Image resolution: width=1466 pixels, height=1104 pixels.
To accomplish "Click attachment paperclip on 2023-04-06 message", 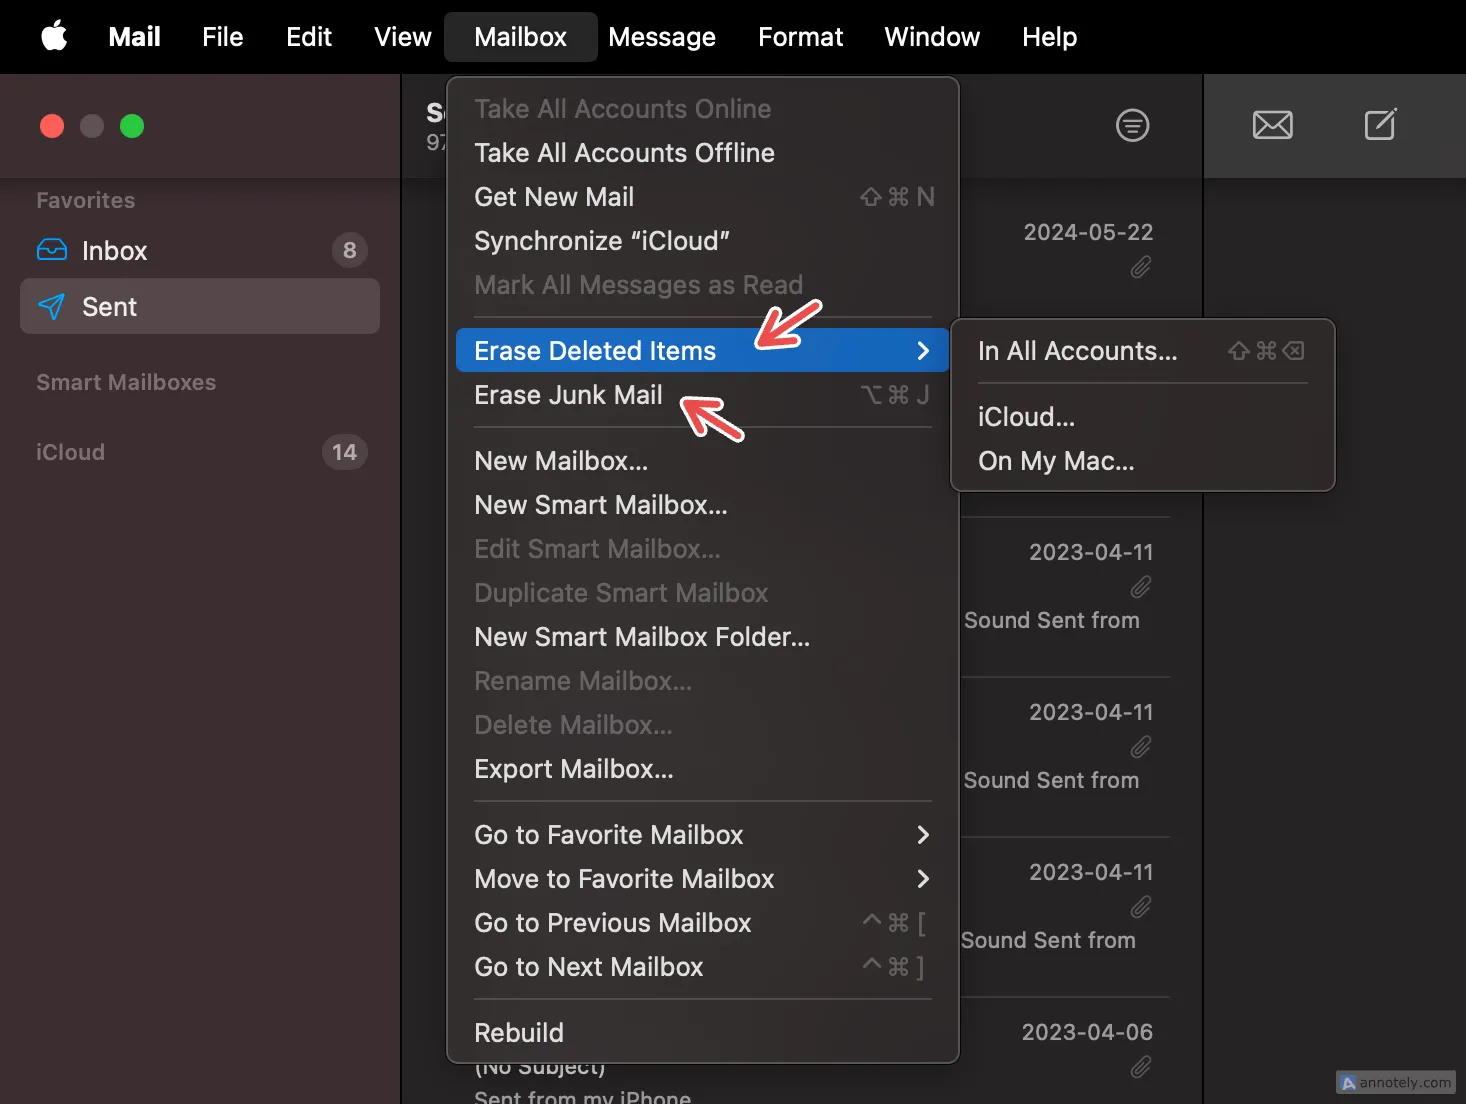I will click(x=1140, y=1067).
